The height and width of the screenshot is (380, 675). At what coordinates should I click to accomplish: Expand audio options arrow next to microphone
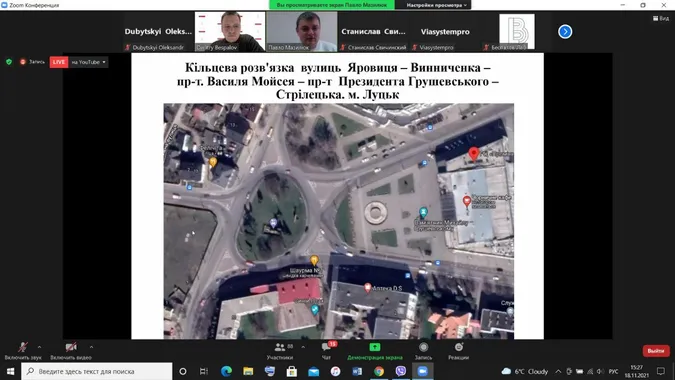coord(39,347)
